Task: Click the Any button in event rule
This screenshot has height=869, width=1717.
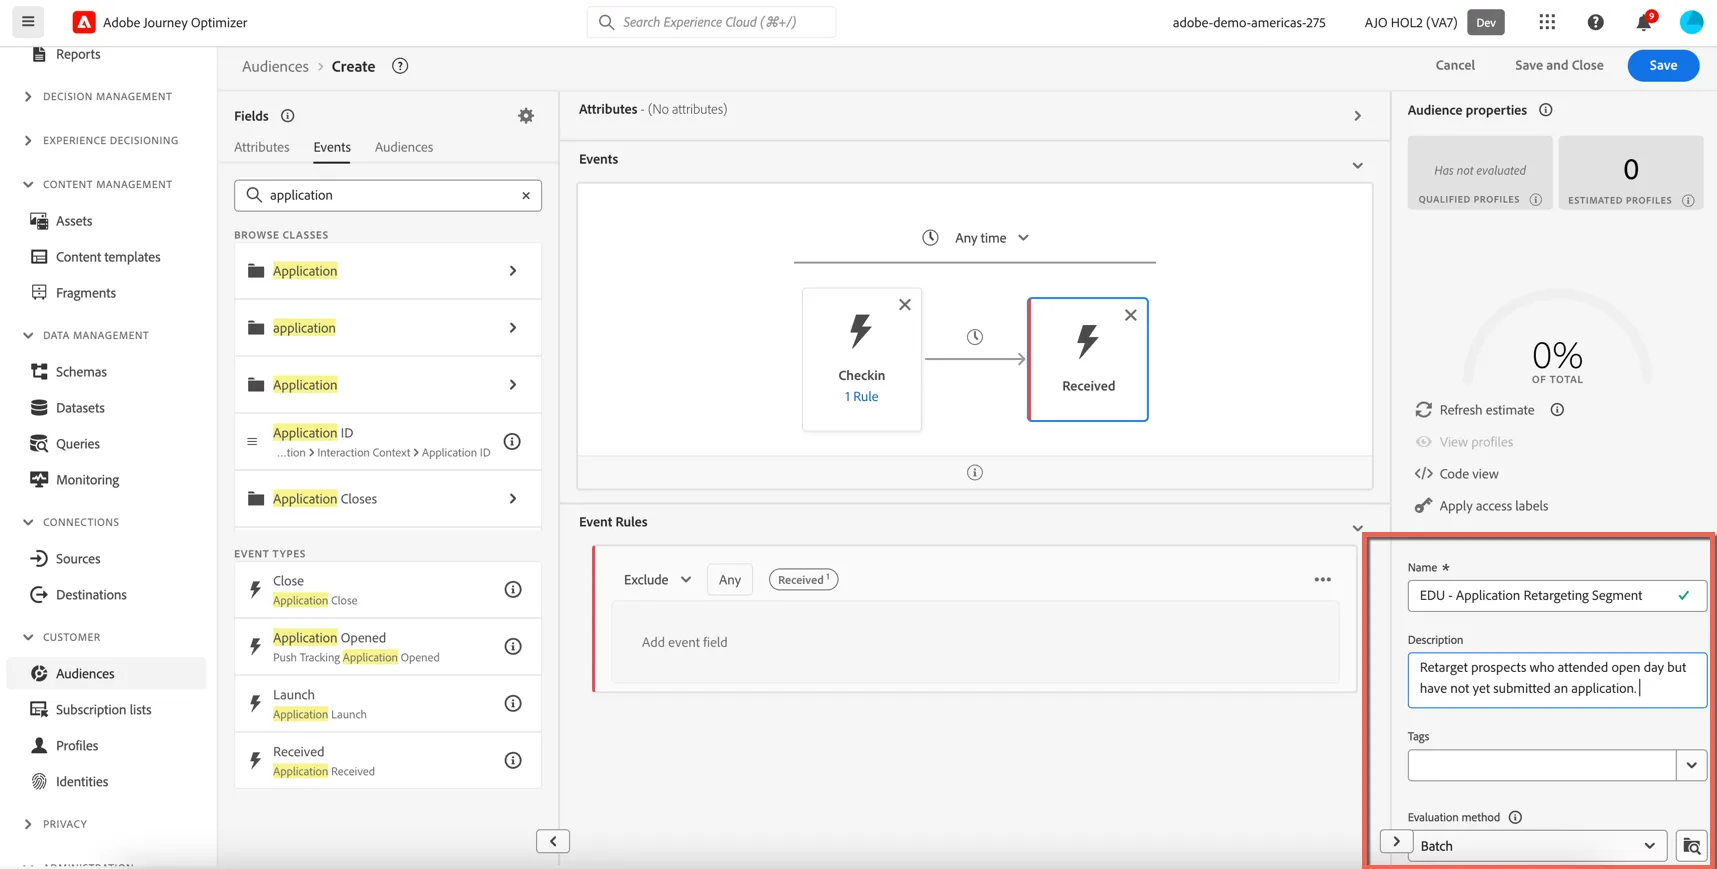Action: [x=730, y=580]
